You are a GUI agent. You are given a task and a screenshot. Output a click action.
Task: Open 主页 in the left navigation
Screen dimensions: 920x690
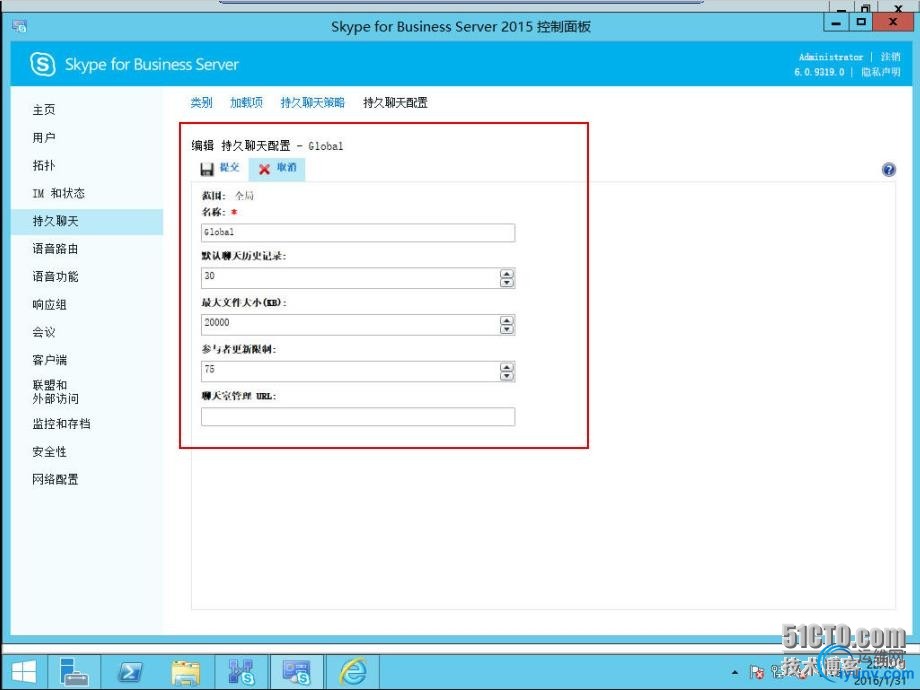pyautogui.click(x=44, y=110)
